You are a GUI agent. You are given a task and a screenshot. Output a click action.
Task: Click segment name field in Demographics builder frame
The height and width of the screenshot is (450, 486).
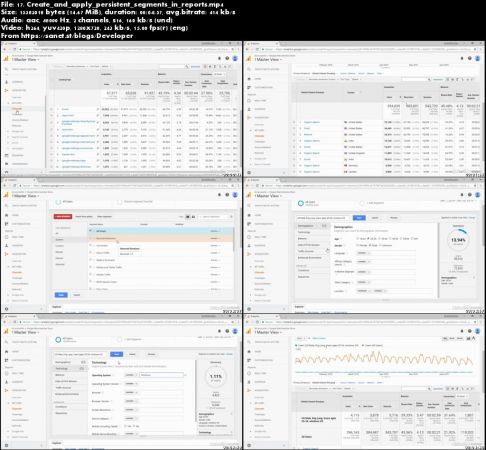[x=323, y=218]
